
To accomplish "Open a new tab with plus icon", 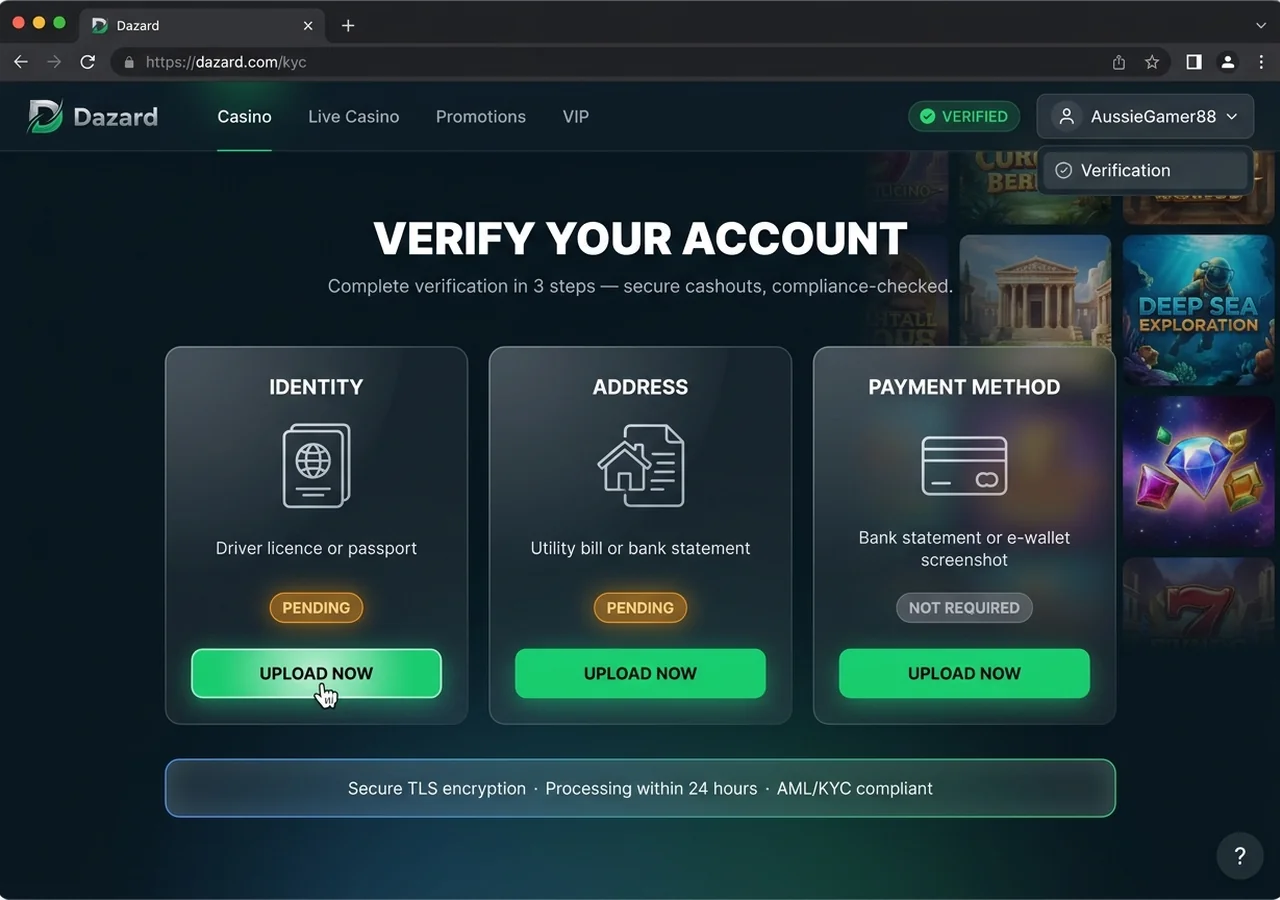I will (348, 25).
